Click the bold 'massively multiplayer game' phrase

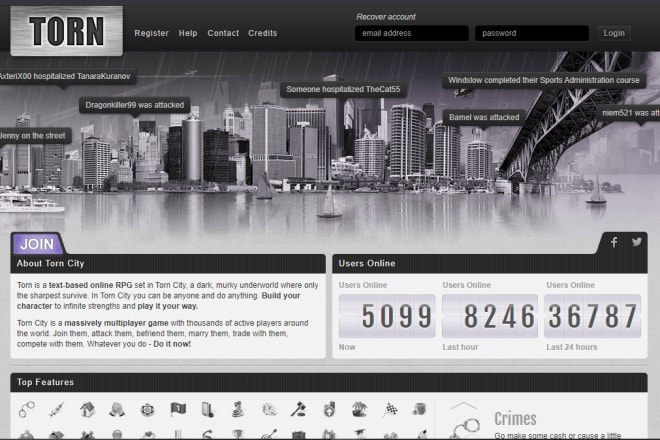[x=116, y=323]
